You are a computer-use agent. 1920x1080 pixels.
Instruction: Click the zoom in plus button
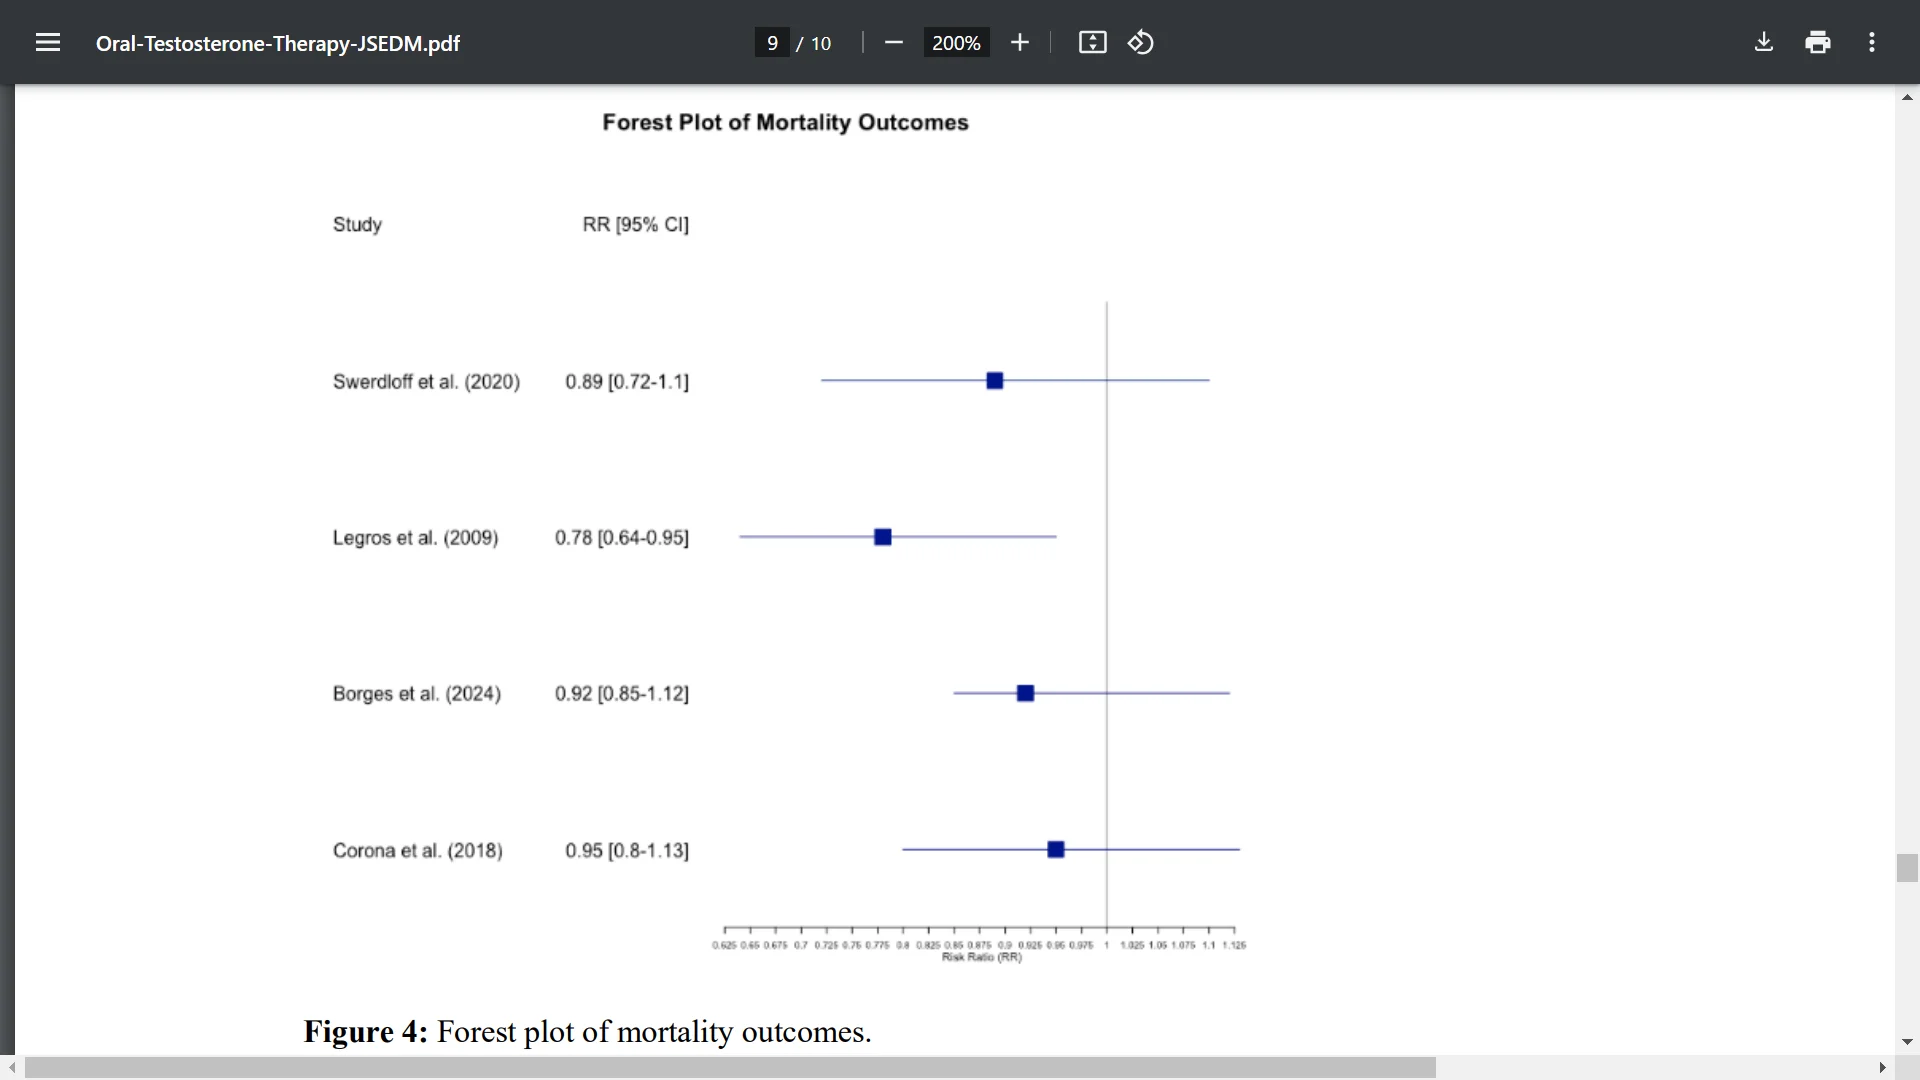pos(1020,42)
